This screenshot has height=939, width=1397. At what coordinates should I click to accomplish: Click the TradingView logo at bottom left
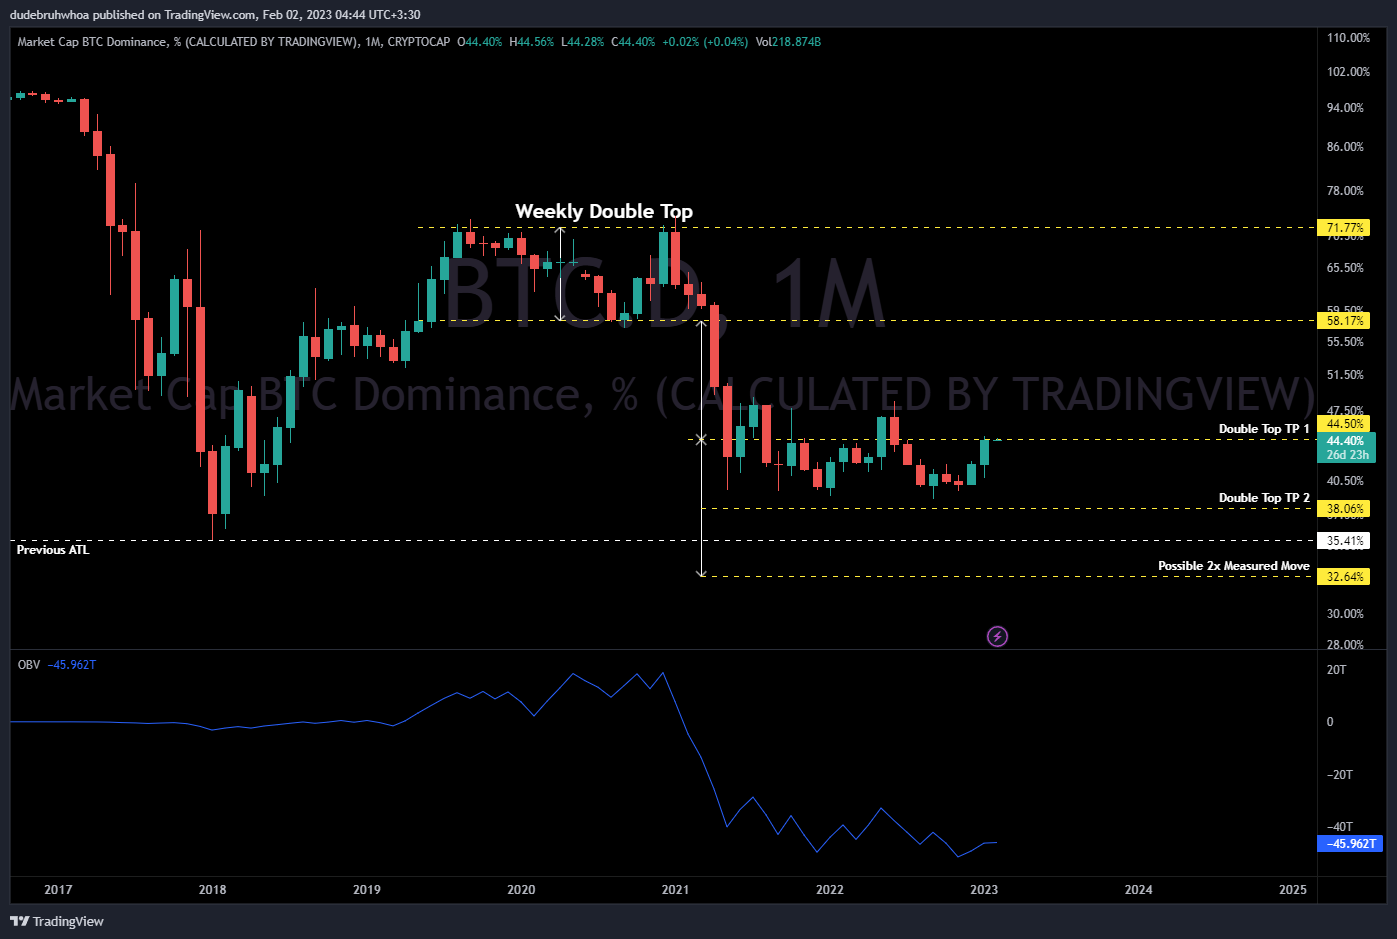click(57, 921)
